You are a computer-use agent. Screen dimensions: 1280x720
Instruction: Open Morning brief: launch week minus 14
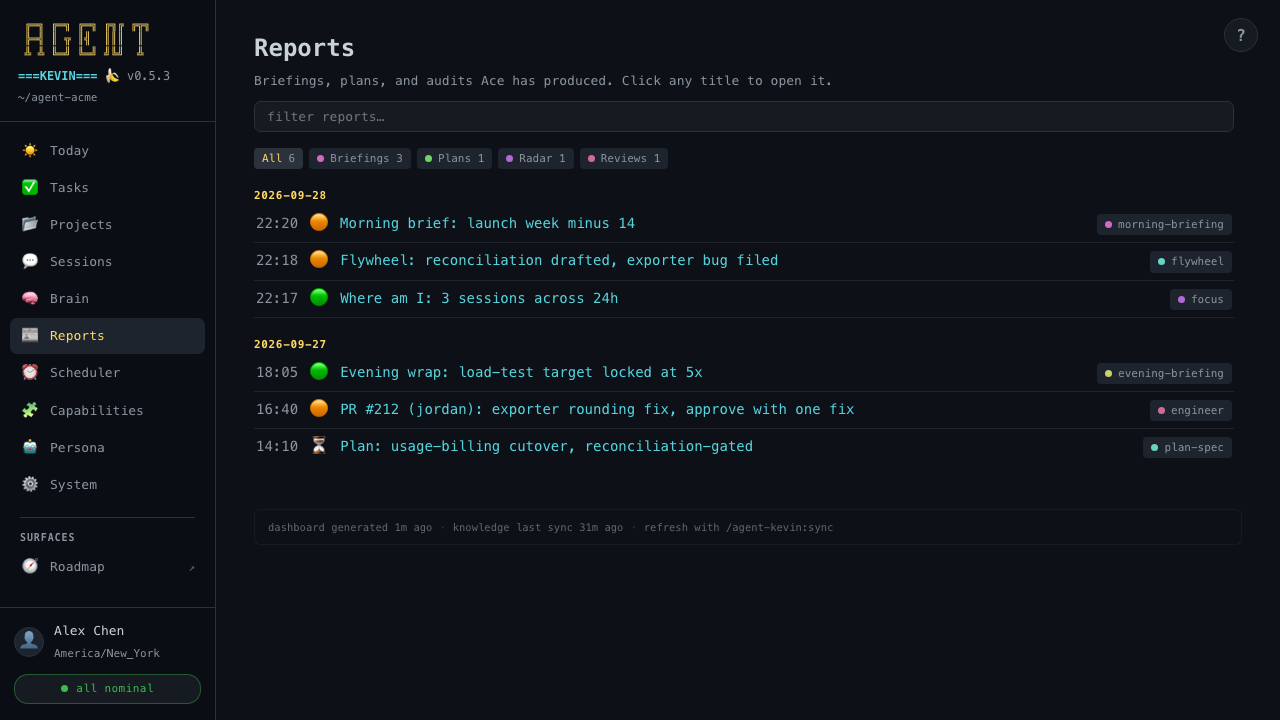[x=487, y=223]
